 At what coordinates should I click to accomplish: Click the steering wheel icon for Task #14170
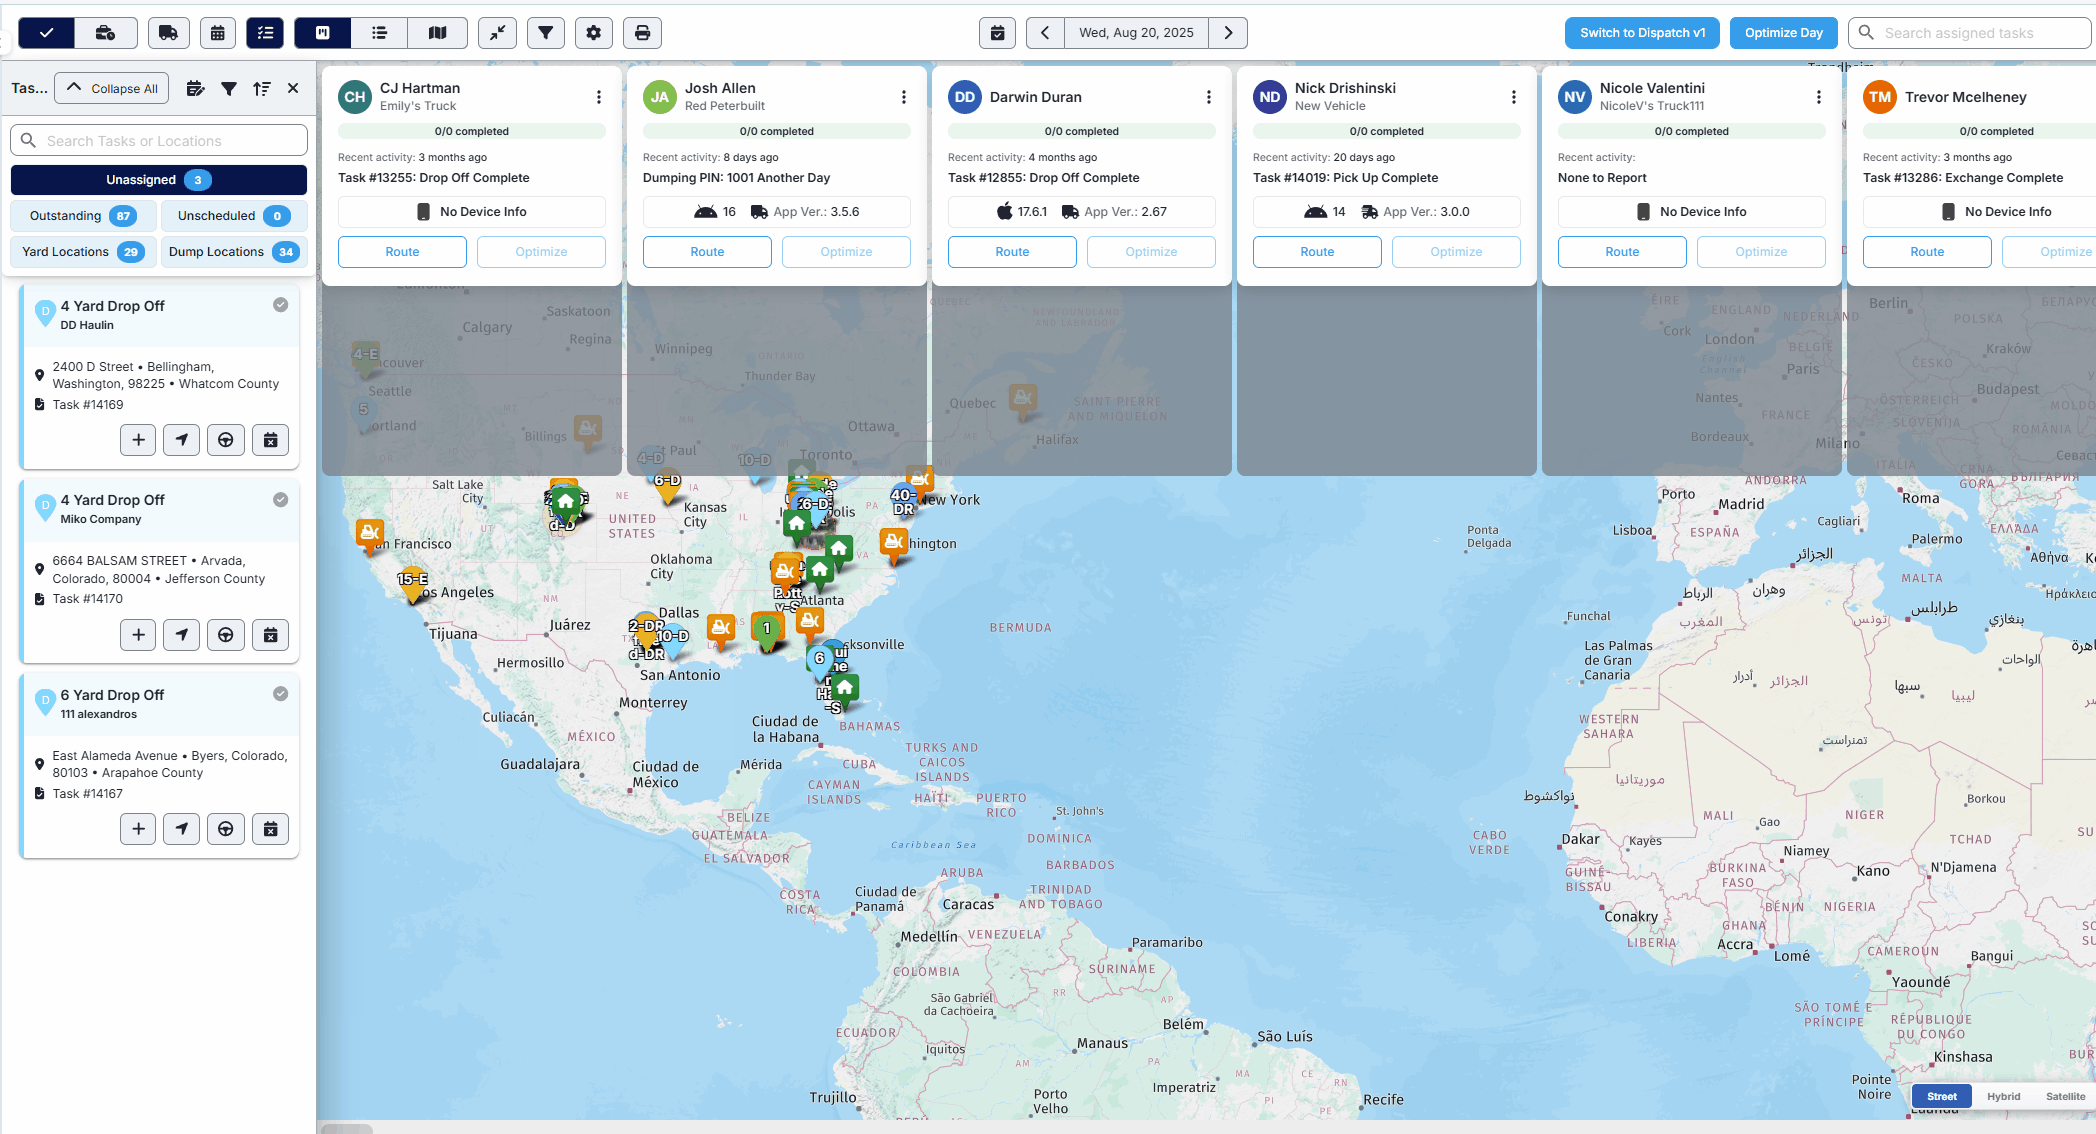point(226,635)
